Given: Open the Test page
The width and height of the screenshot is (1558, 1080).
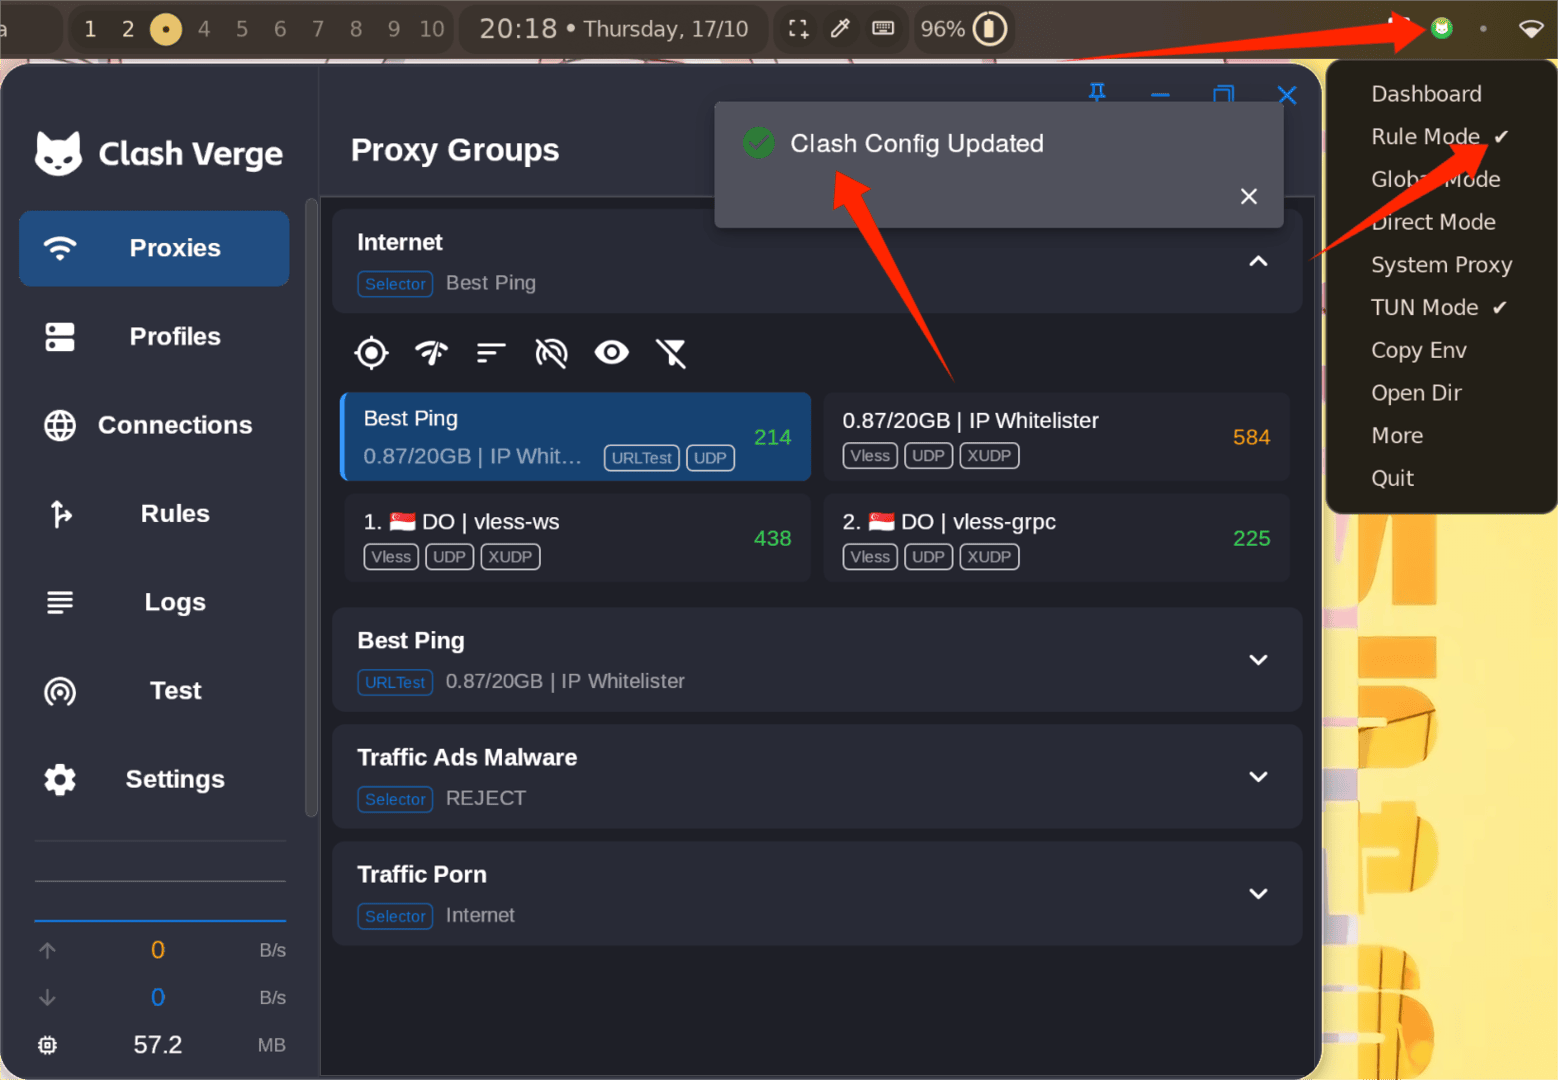Looking at the screenshot, I should 154,691.
